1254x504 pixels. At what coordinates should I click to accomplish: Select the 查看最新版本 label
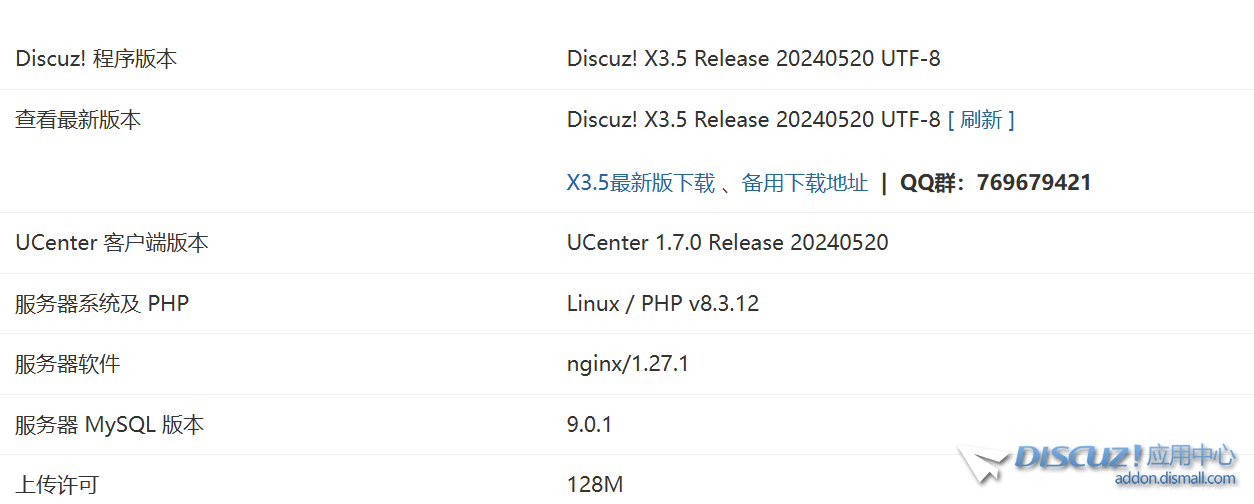pyautogui.click(x=78, y=120)
